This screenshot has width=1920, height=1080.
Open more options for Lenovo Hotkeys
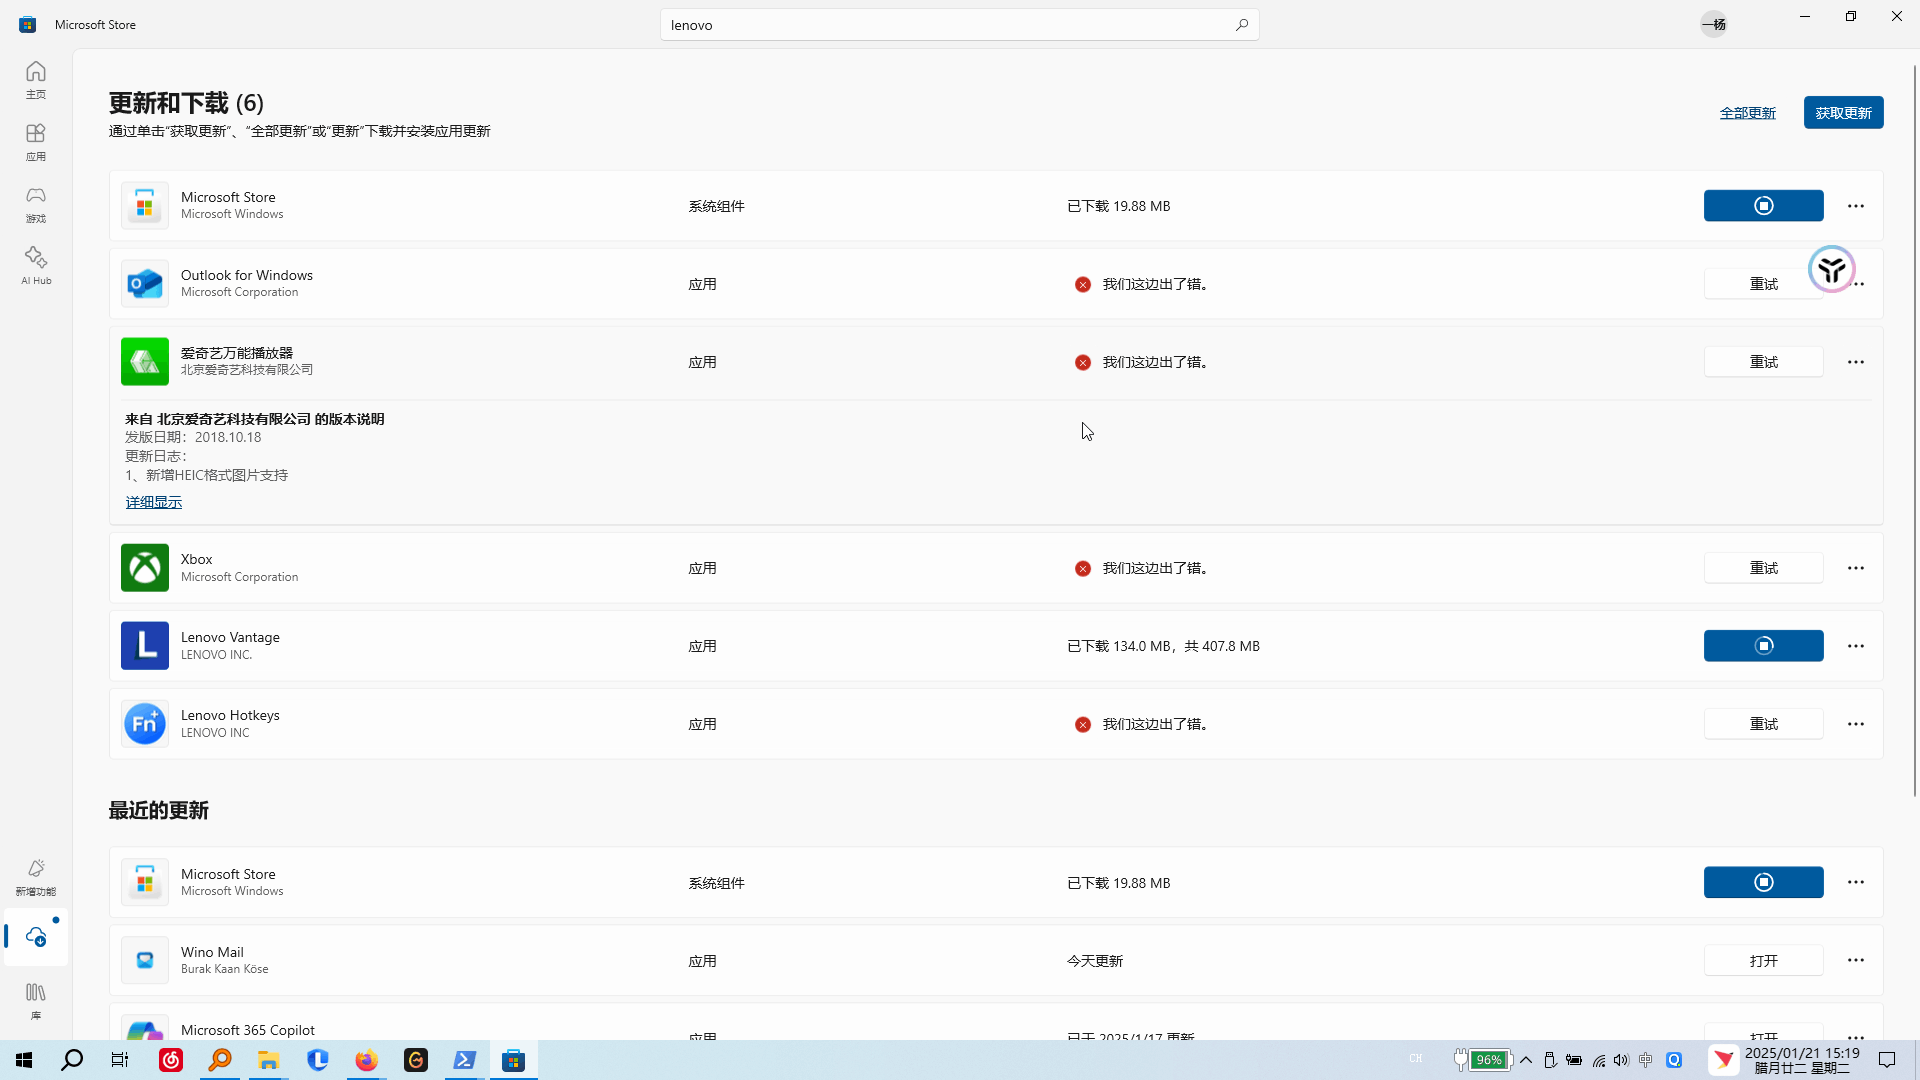(x=1856, y=724)
